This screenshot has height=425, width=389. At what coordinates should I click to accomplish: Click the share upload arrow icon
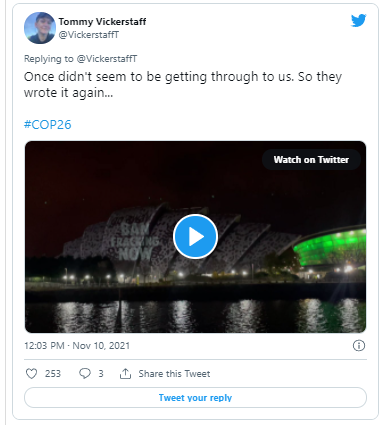coord(125,374)
